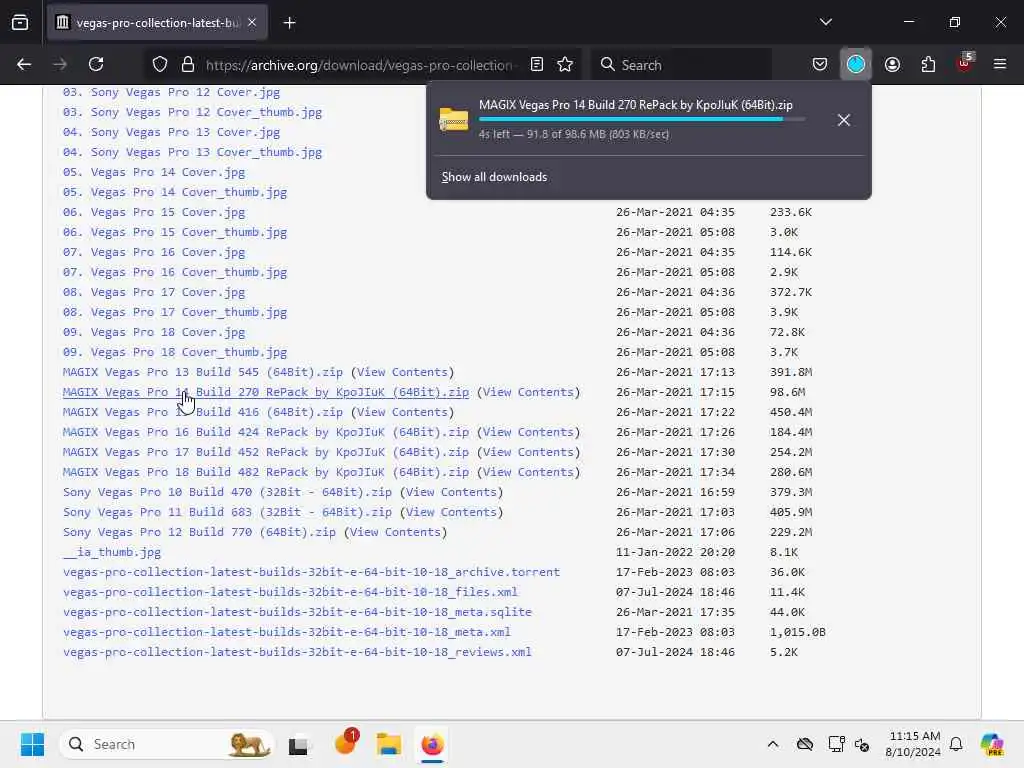Image resolution: width=1024 pixels, height=768 pixels.
Task: Download Sony Vegas Pro 12 Build 770 zip
Action: [x=199, y=532]
